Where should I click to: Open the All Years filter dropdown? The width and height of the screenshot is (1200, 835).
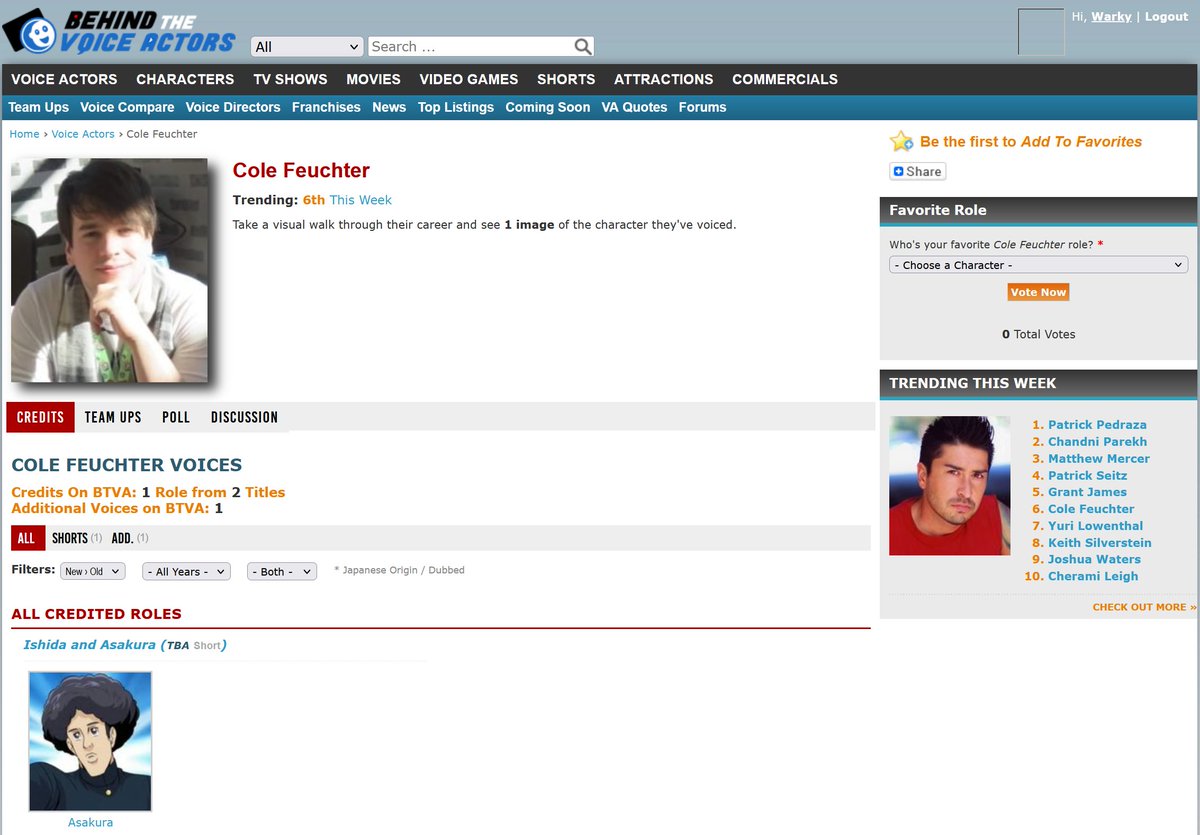click(186, 571)
